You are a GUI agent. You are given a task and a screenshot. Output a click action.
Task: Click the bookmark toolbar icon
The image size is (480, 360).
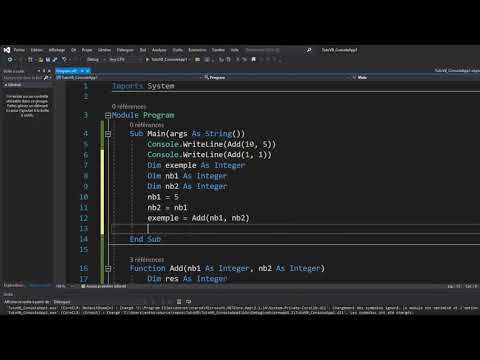point(254,59)
